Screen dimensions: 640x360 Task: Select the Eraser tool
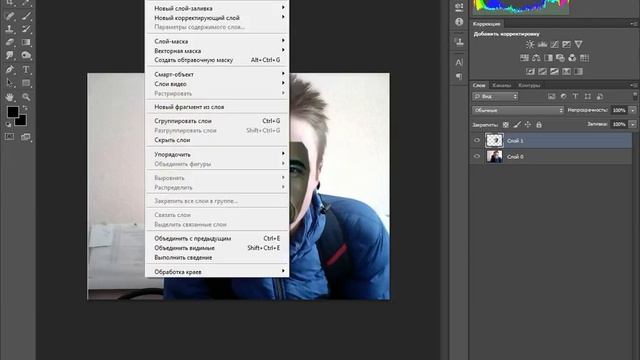pyautogui.click(x=10, y=42)
